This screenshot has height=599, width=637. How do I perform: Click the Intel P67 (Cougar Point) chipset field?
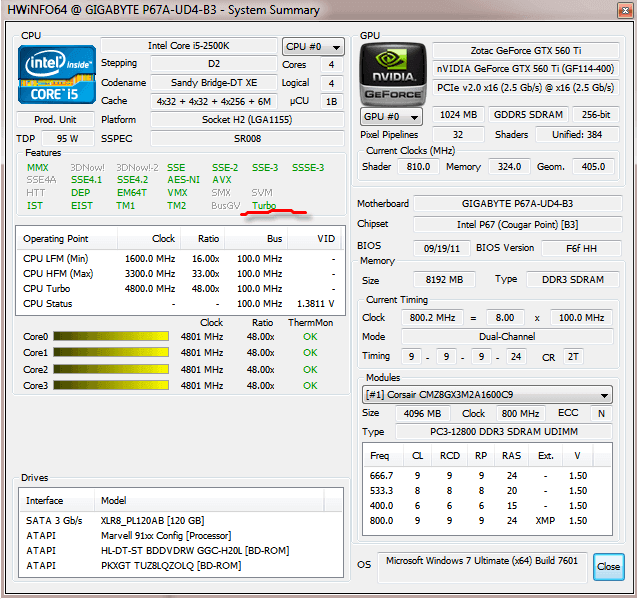pyautogui.click(x=518, y=225)
